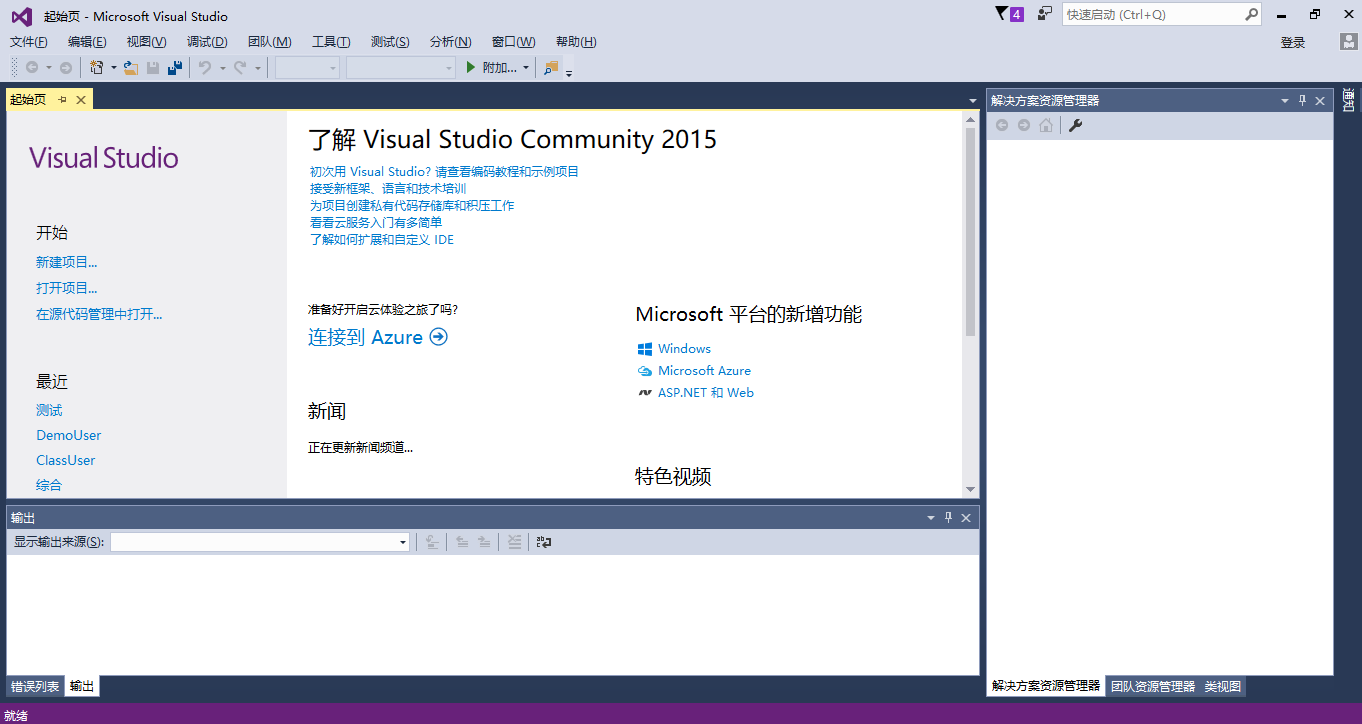Screen dimensions: 1362x724
Task: Open window position menu of Solution Explorer
Action: (1285, 101)
